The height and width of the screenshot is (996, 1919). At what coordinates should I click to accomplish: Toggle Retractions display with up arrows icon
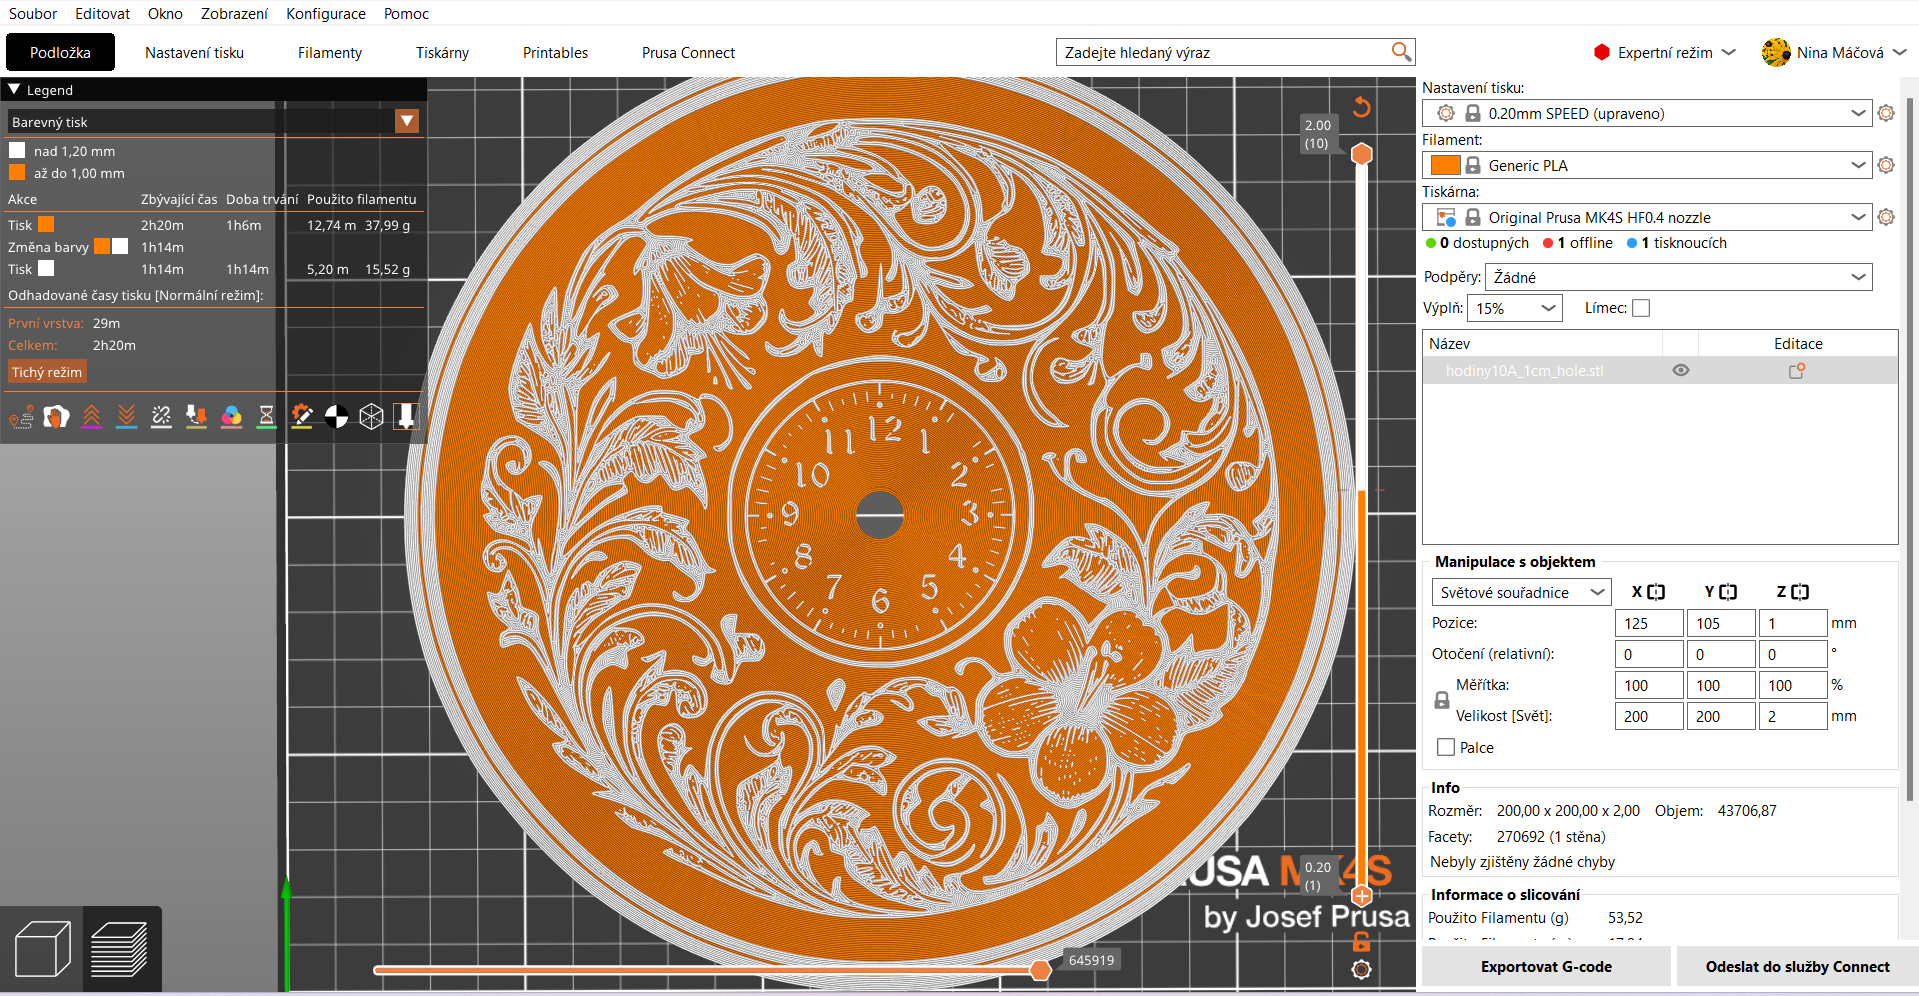(x=91, y=416)
